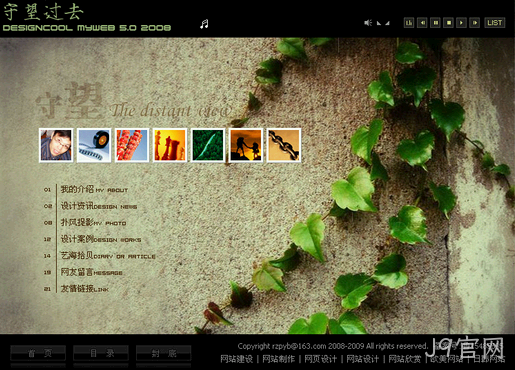515x370 pixels.
Task: Select 设计案例 Design Works menu item
Action: pos(101,239)
